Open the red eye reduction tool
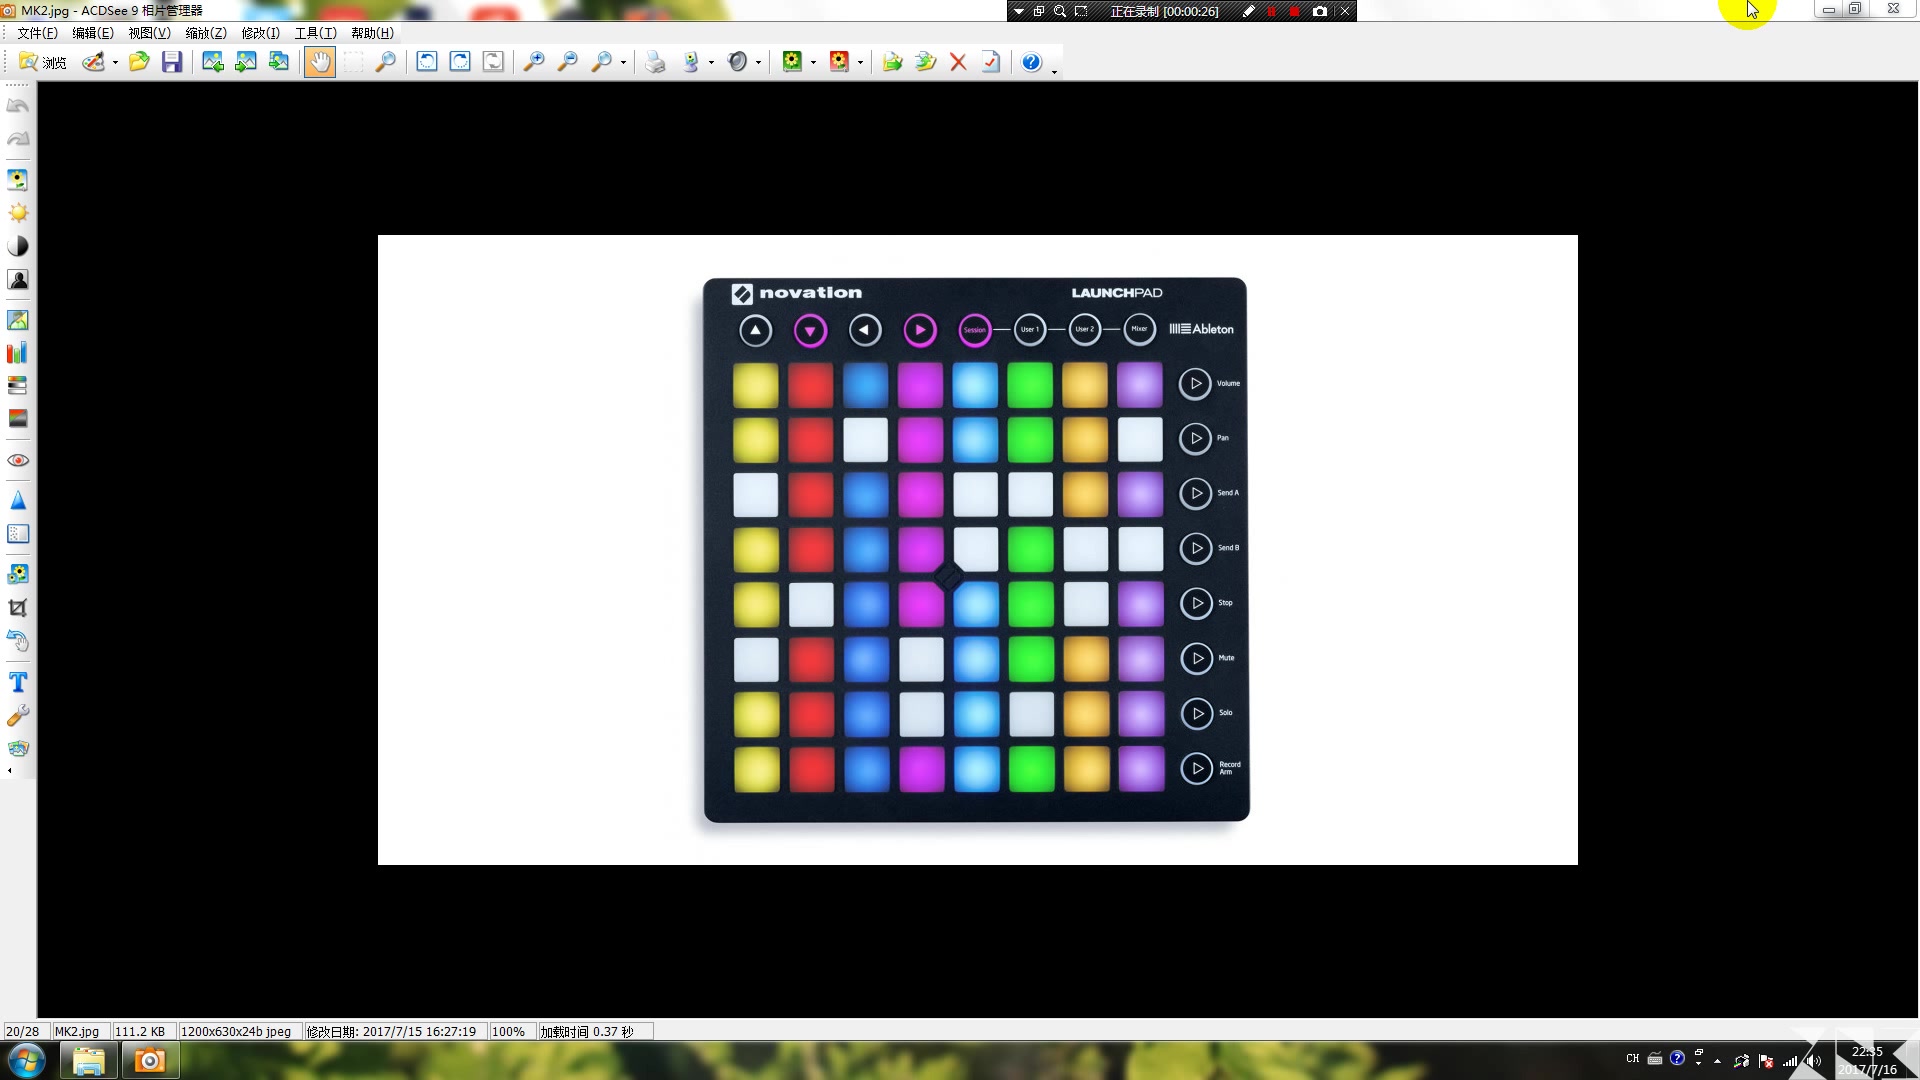This screenshot has height=1080, width=1920. [x=18, y=460]
